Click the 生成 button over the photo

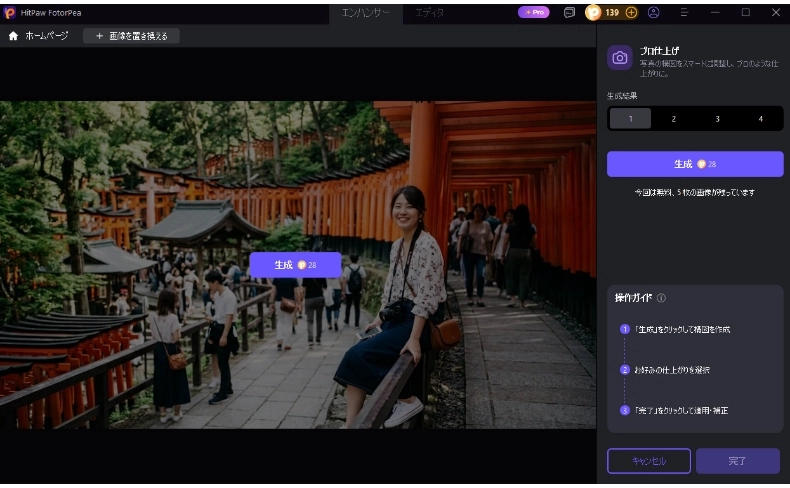point(295,265)
